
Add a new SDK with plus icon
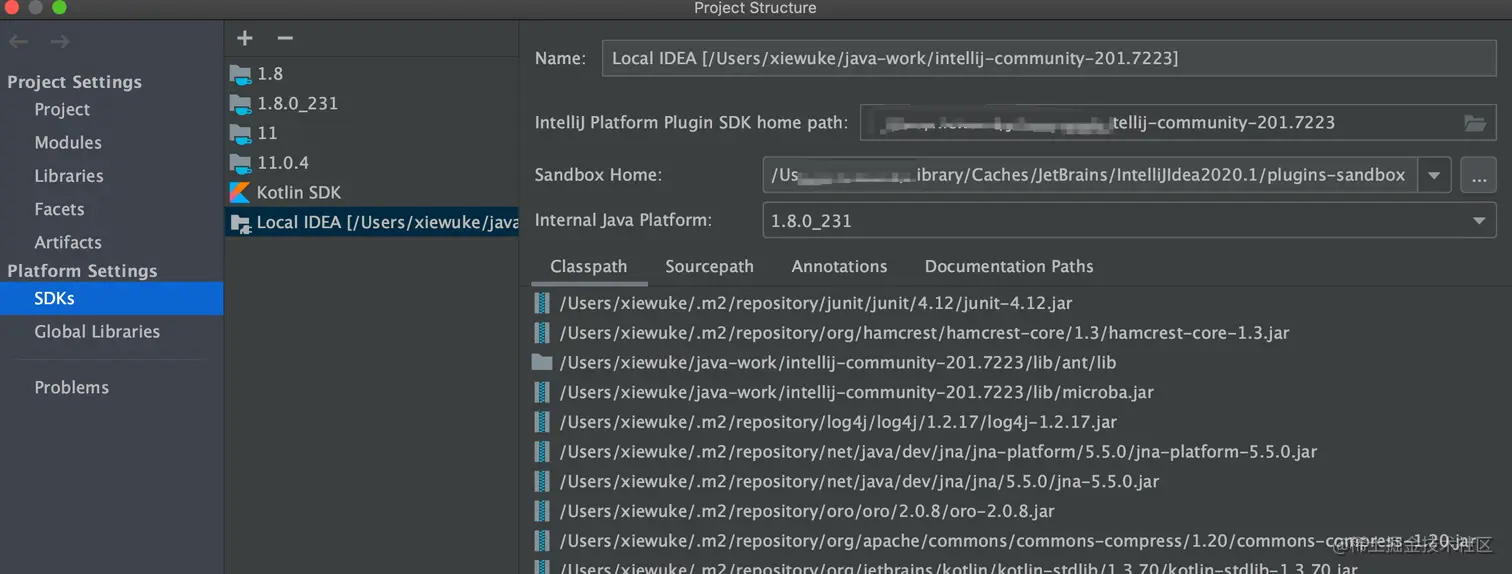pyautogui.click(x=245, y=38)
